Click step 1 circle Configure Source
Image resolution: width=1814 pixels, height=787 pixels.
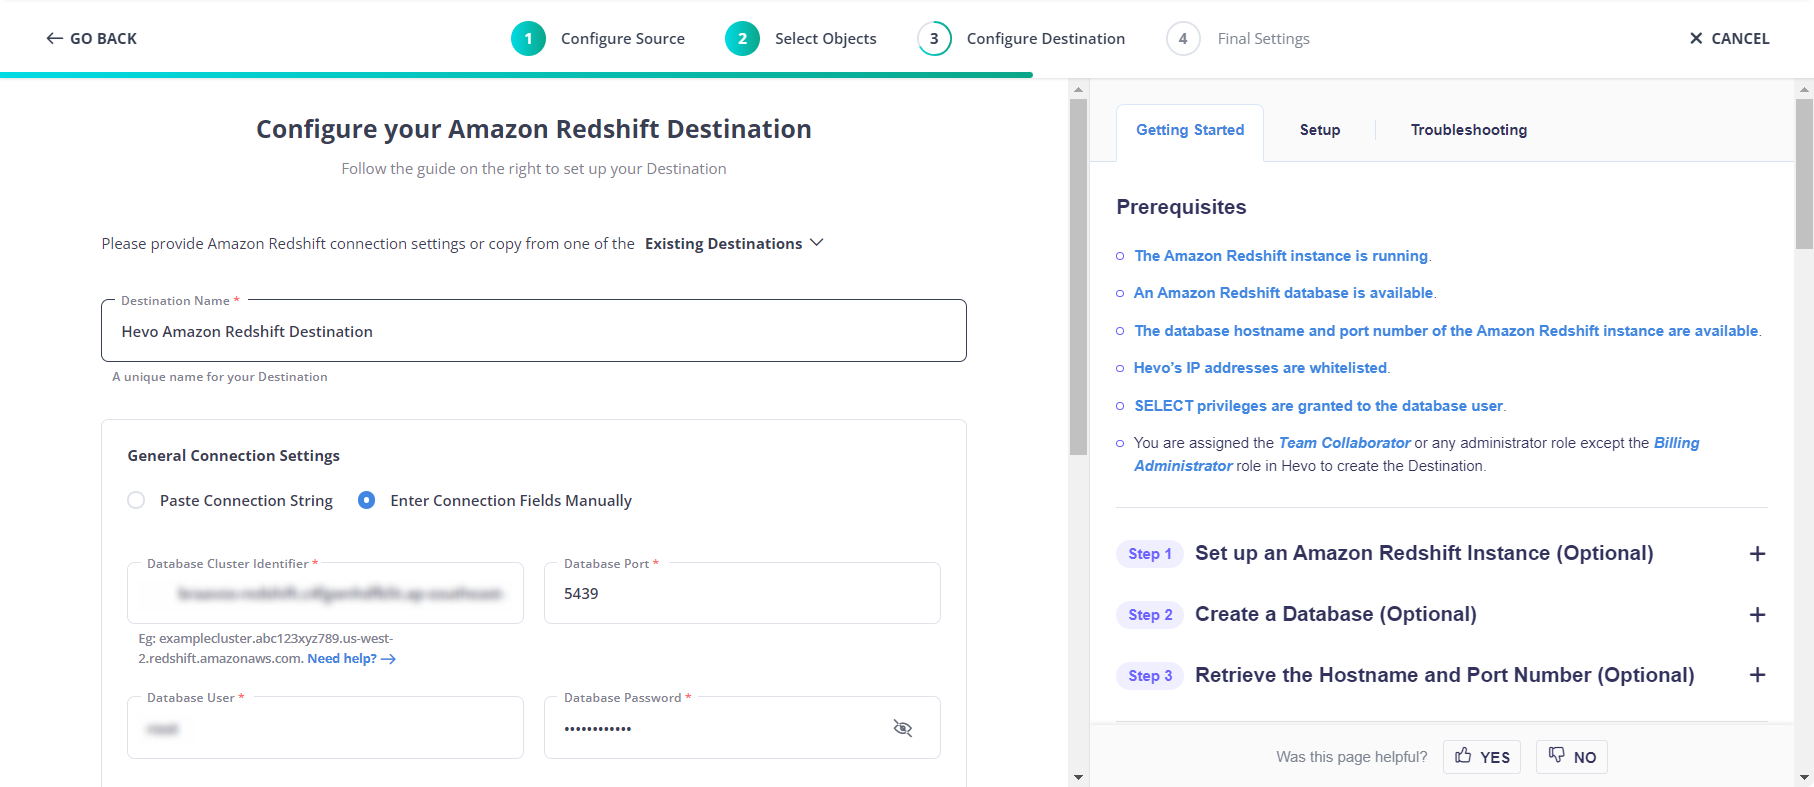coord(528,38)
